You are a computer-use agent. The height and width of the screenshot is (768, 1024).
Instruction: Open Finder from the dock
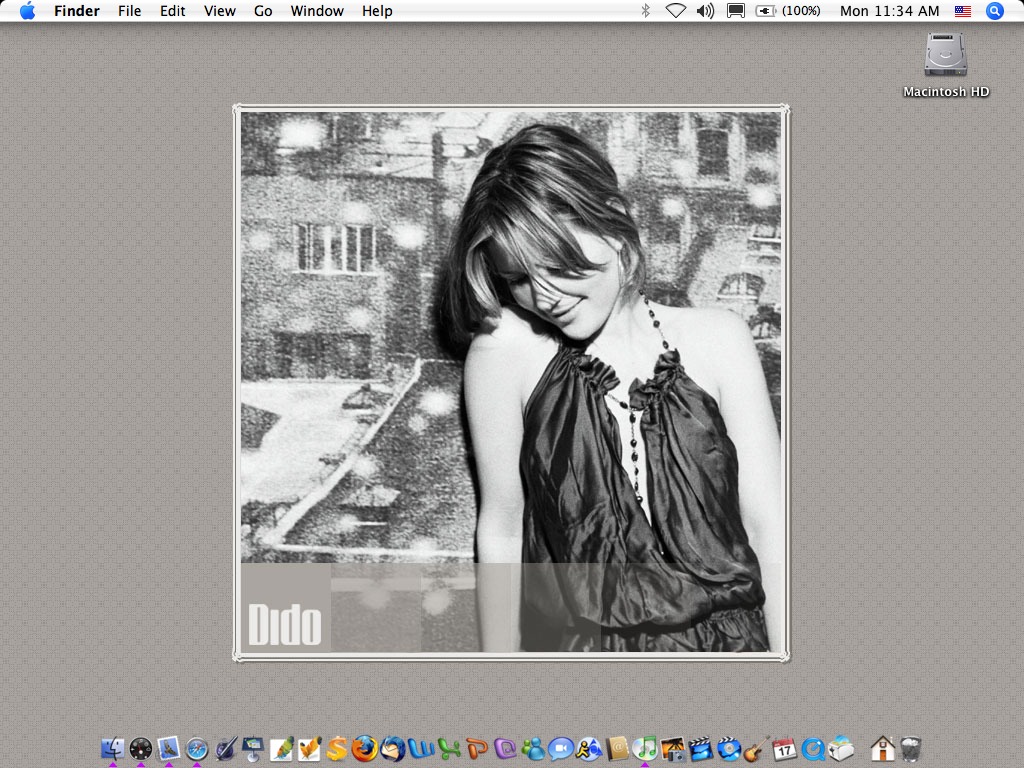(113, 748)
